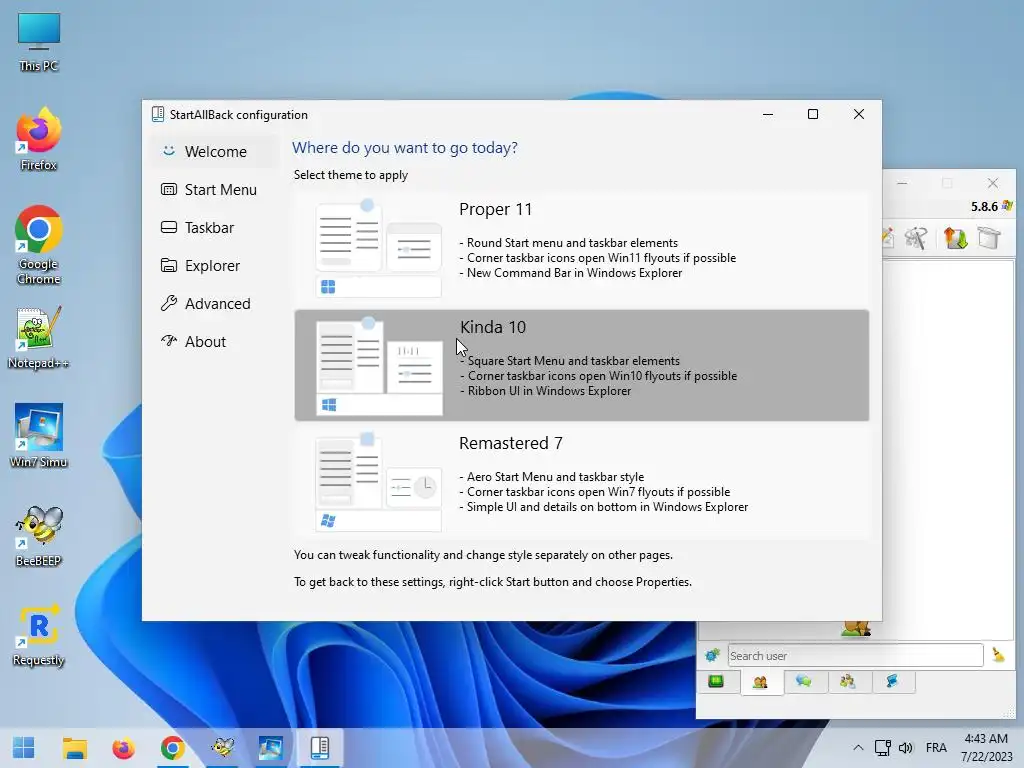Image resolution: width=1024 pixels, height=768 pixels.
Task: Click the Start Menu sidebar icon
Action: (x=168, y=189)
